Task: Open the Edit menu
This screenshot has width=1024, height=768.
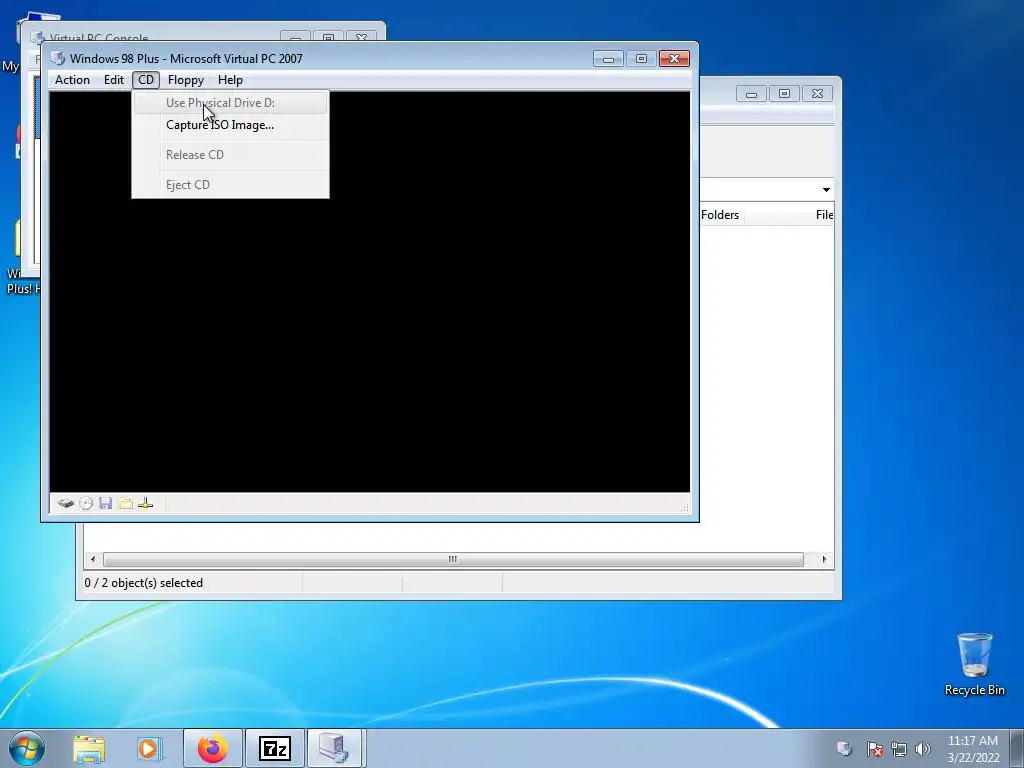Action: click(x=114, y=80)
